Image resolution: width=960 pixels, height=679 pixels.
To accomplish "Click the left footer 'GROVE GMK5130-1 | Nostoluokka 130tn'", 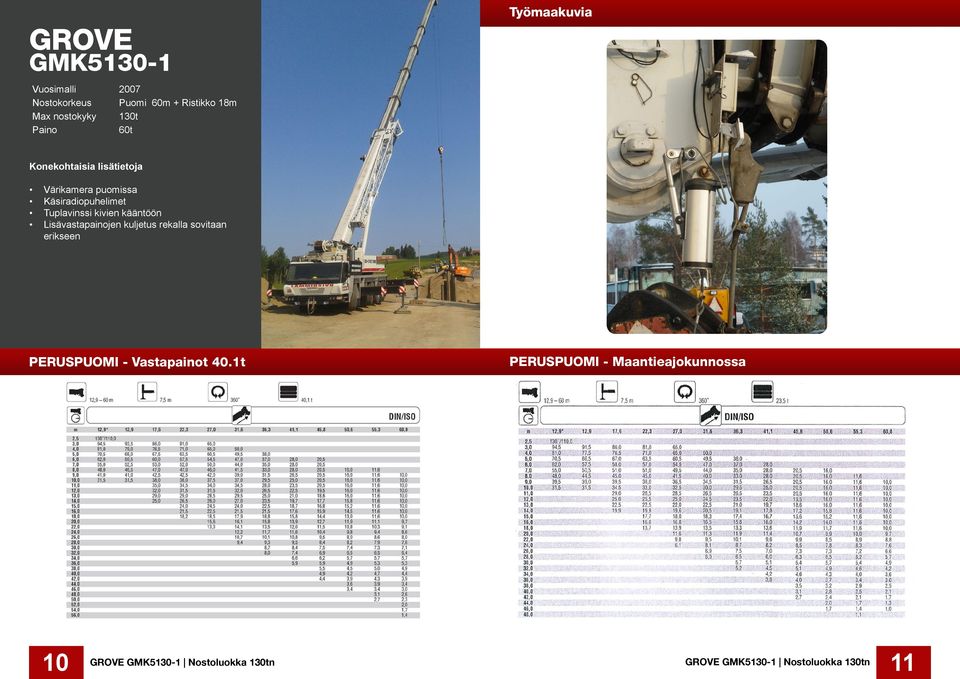I will 182,662.
